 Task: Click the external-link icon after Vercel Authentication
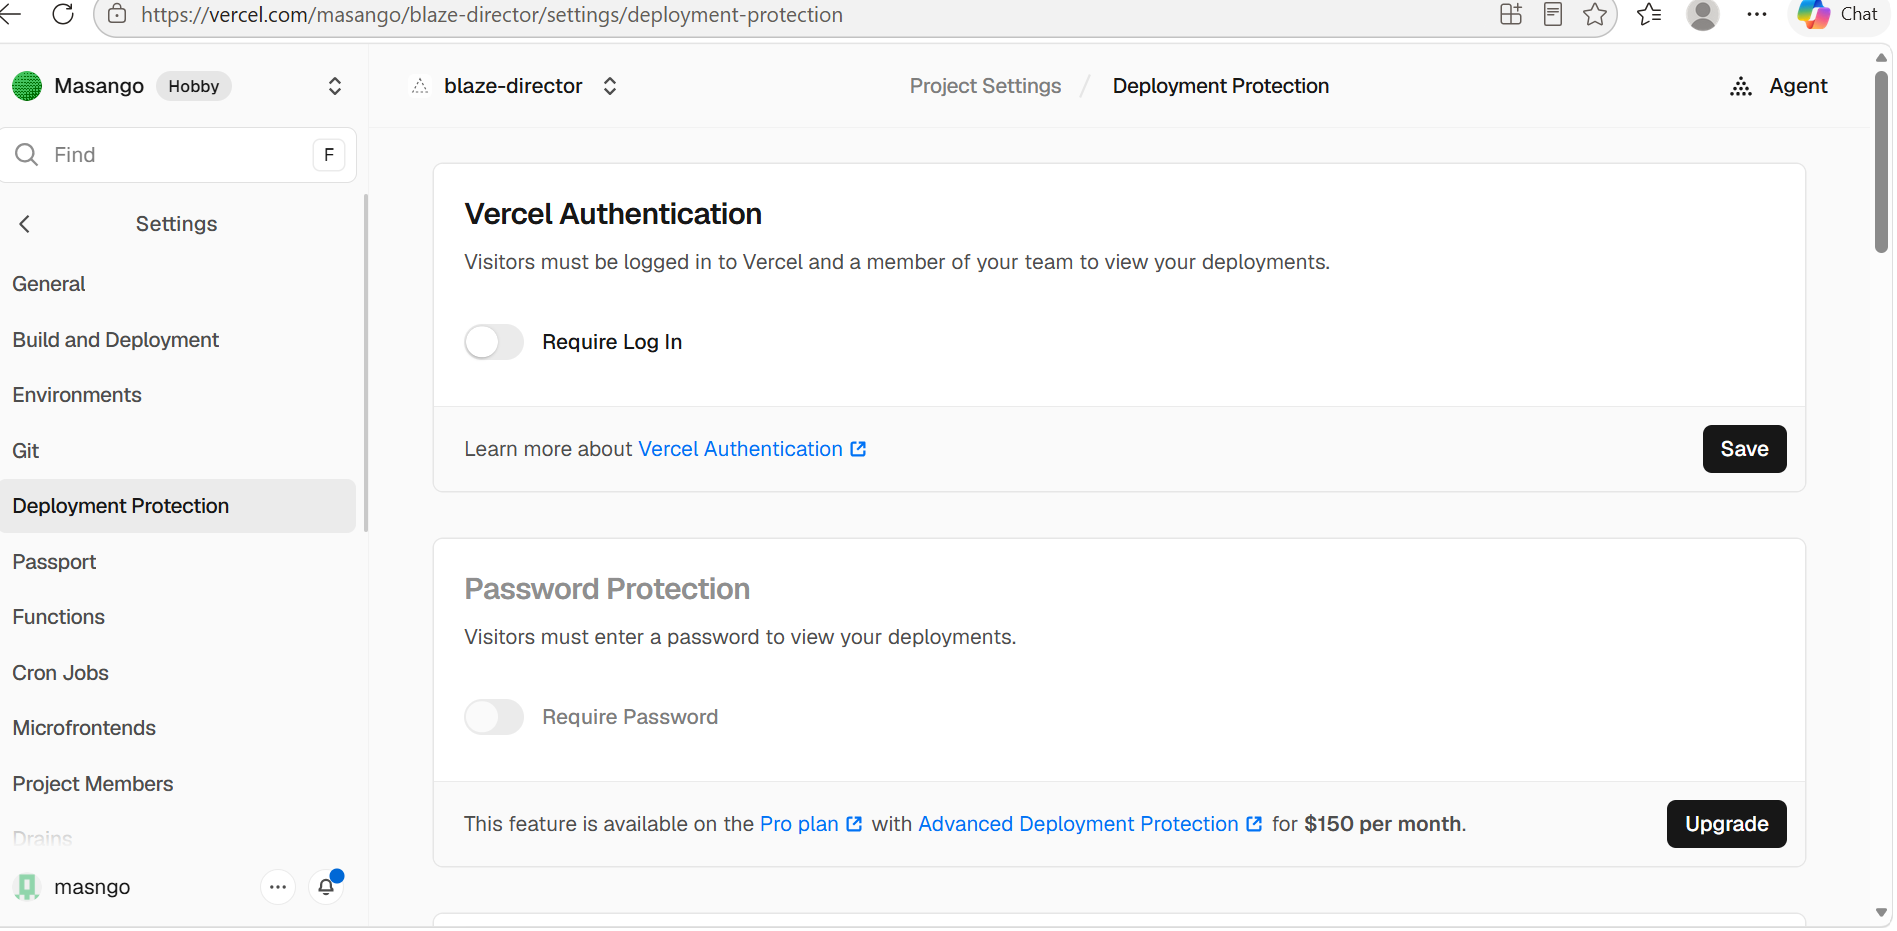coord(858,449)
